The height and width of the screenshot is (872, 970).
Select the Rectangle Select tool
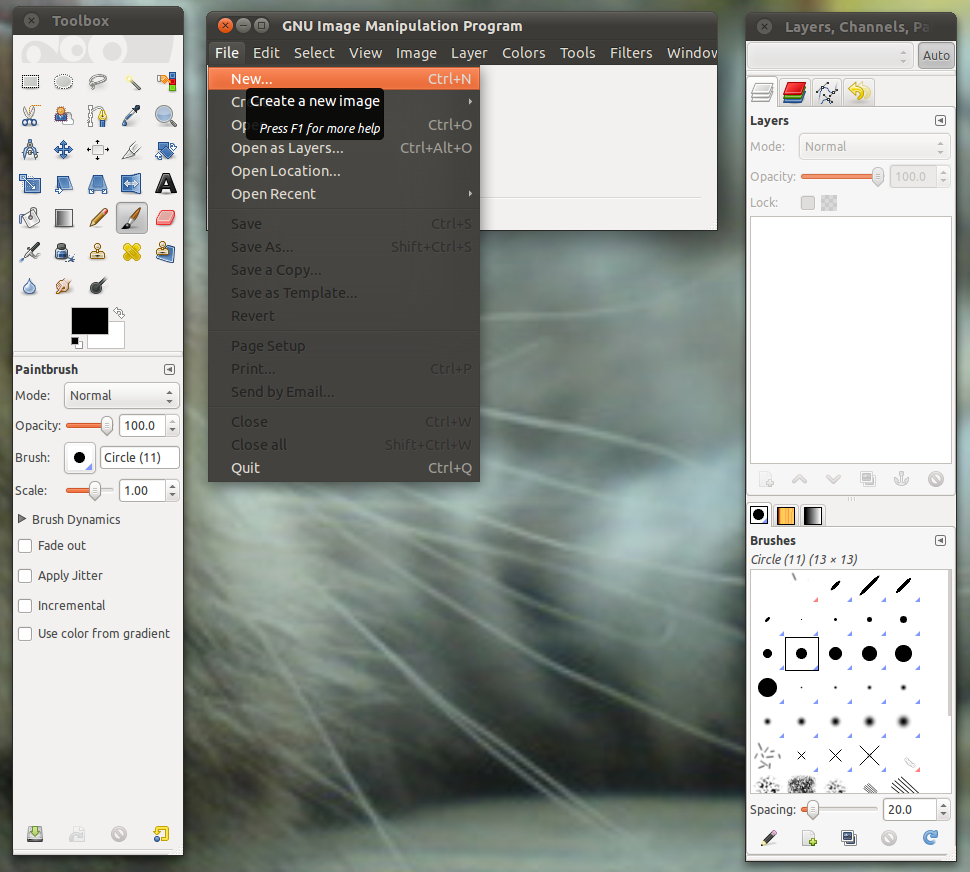pos(30,82)
